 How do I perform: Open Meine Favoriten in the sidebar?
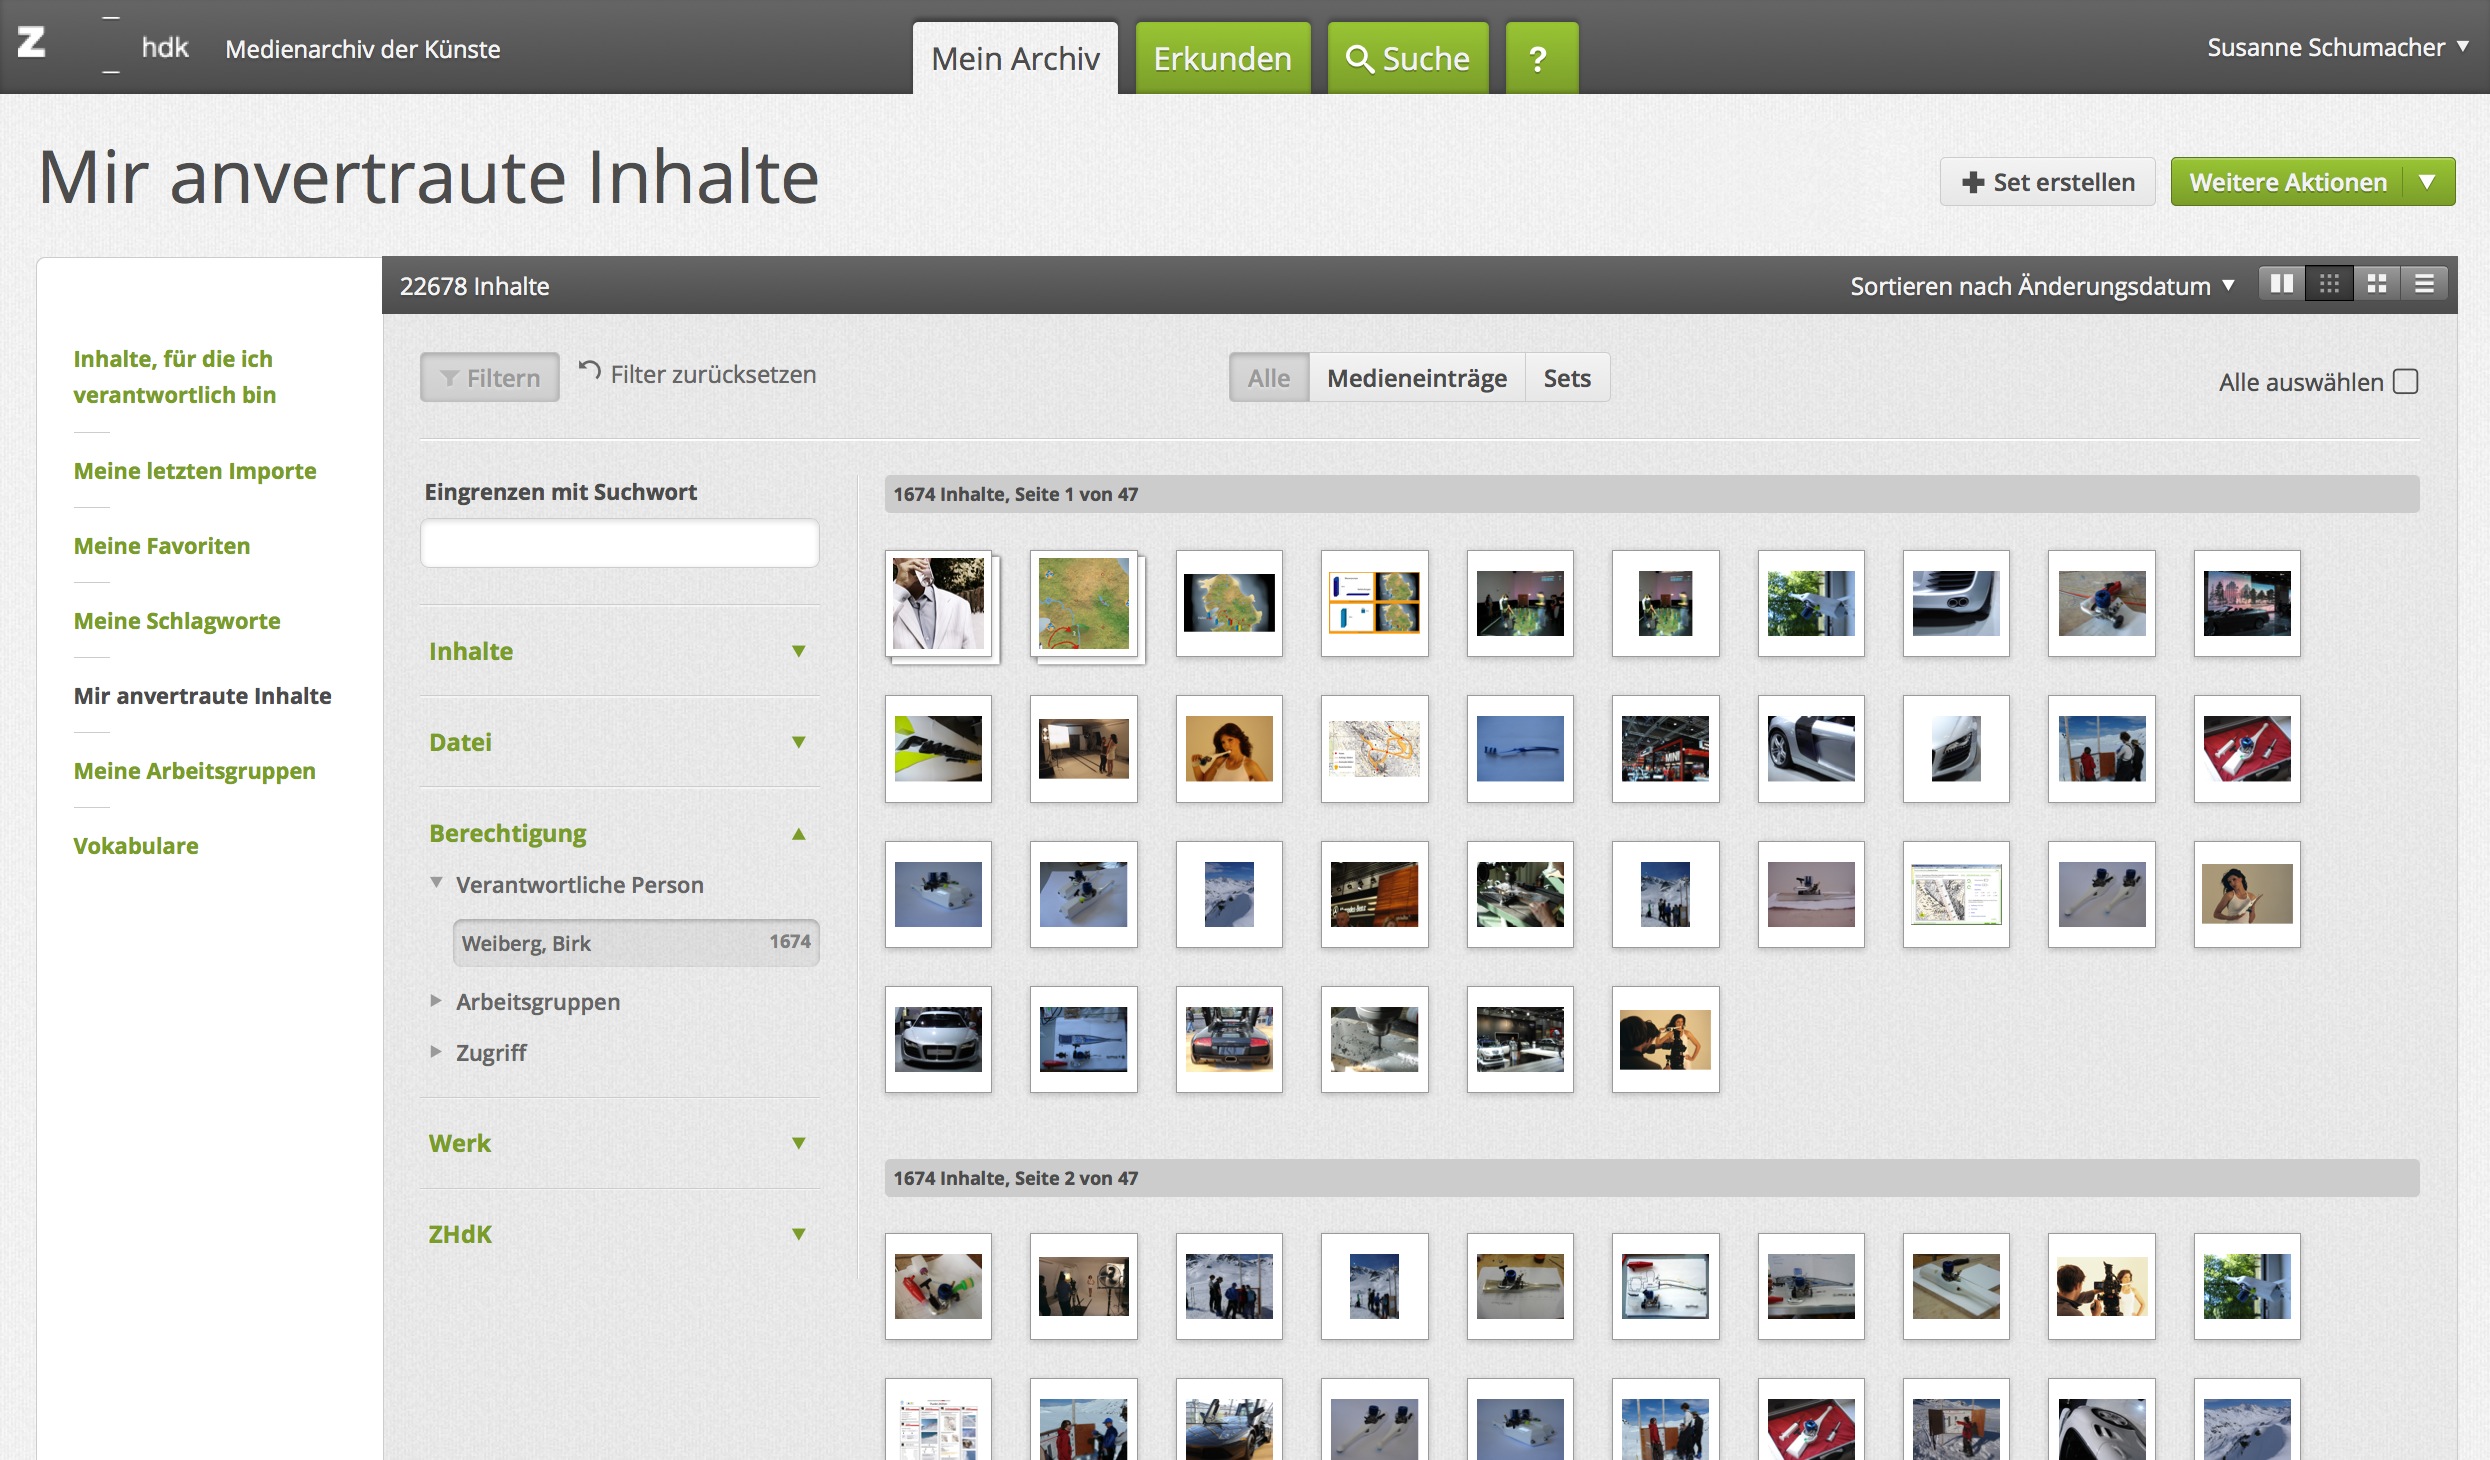pyautogui.click(x=162, y=546)
